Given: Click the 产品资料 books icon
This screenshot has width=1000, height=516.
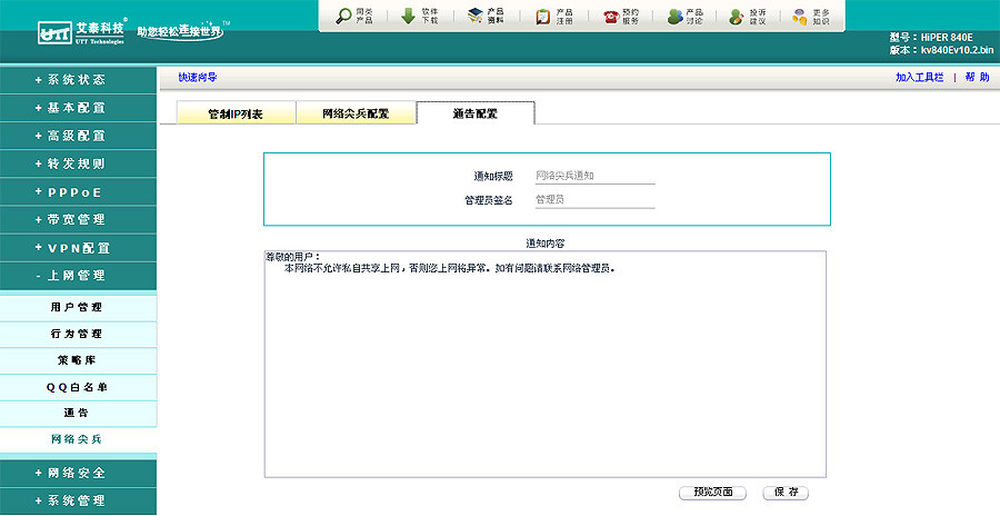Looking at the screenshot, I should (x=474, y=16).
